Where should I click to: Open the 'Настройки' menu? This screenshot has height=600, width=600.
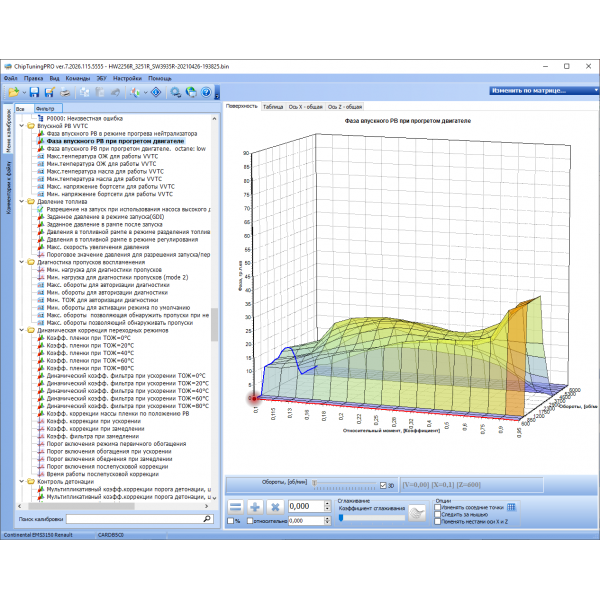click(127, 77)
